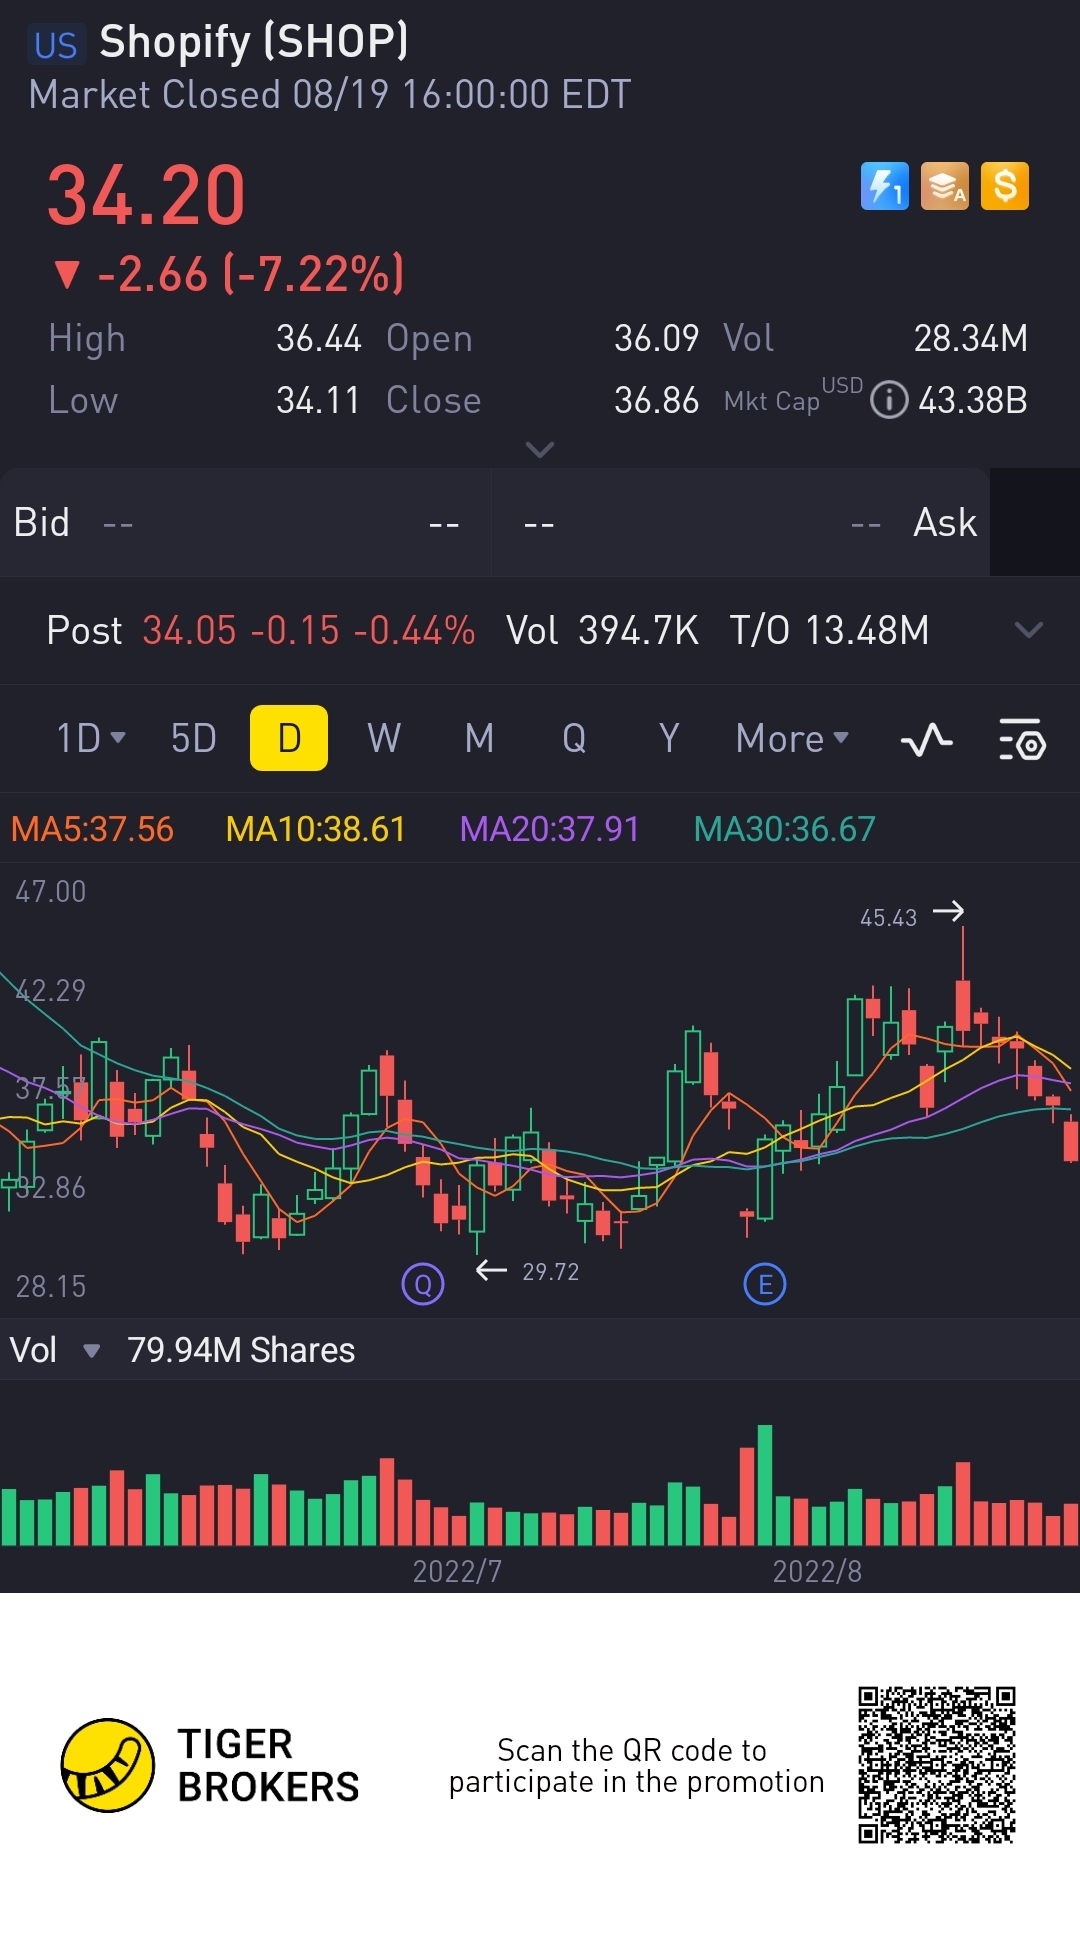Image resolution: width=1080 pixels, height=1938 pixels.
Task: Open the chart indicator waveform icon
Action: [x=927, y=740]
